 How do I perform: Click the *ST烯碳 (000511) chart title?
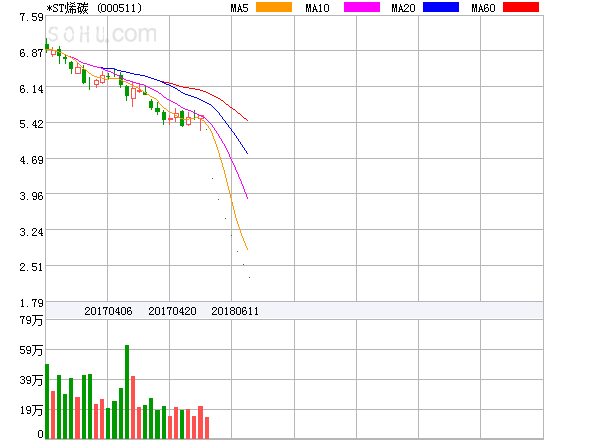point(94,8)
